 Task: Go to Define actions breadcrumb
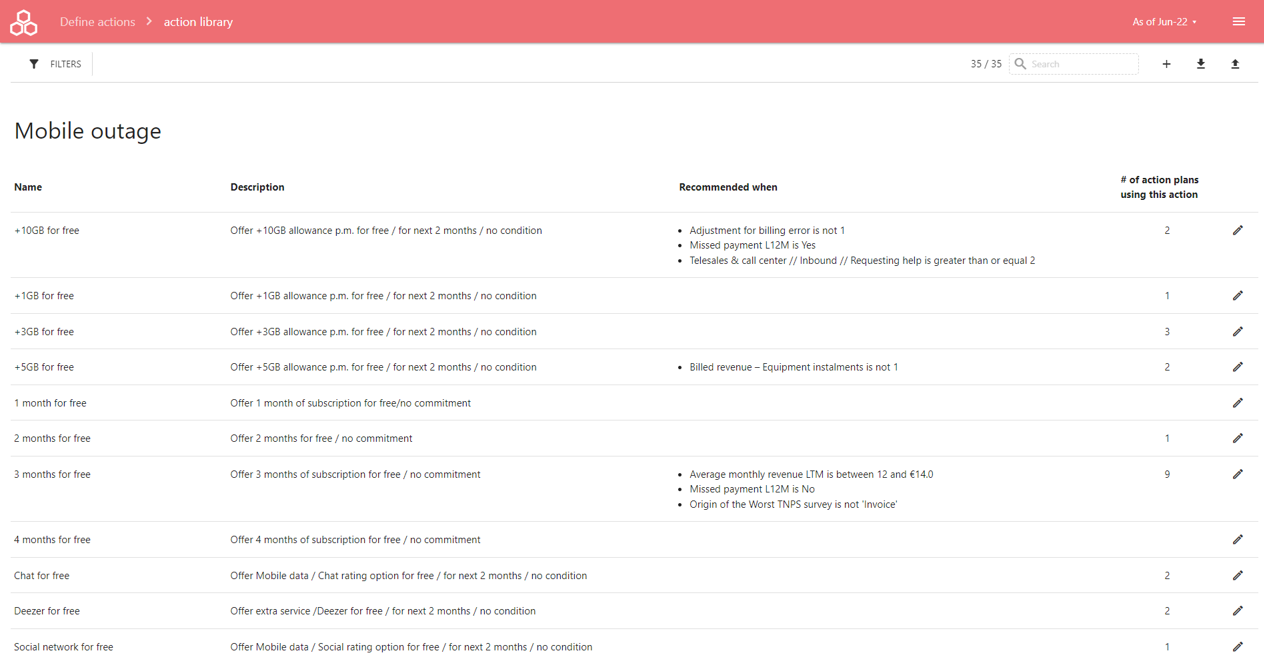click(97, 22)
